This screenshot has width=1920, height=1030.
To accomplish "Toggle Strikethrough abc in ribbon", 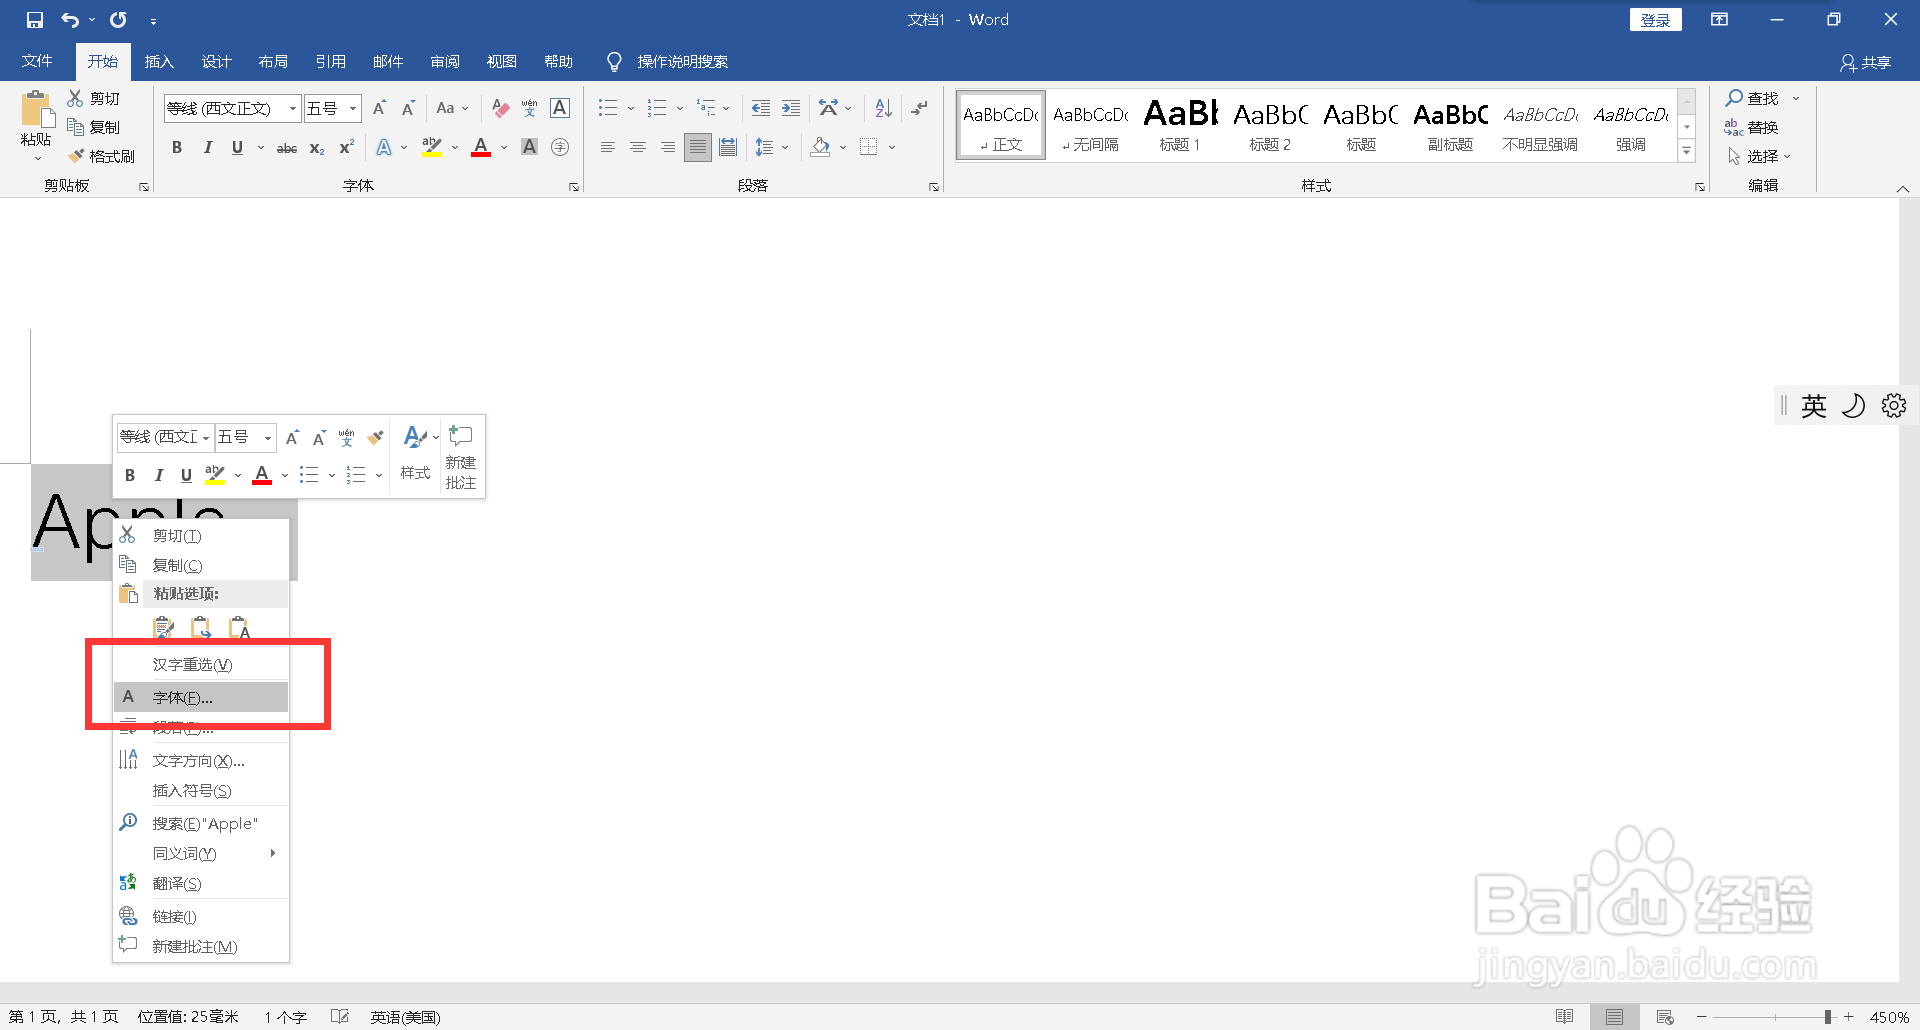I will (x=287, y=148).
